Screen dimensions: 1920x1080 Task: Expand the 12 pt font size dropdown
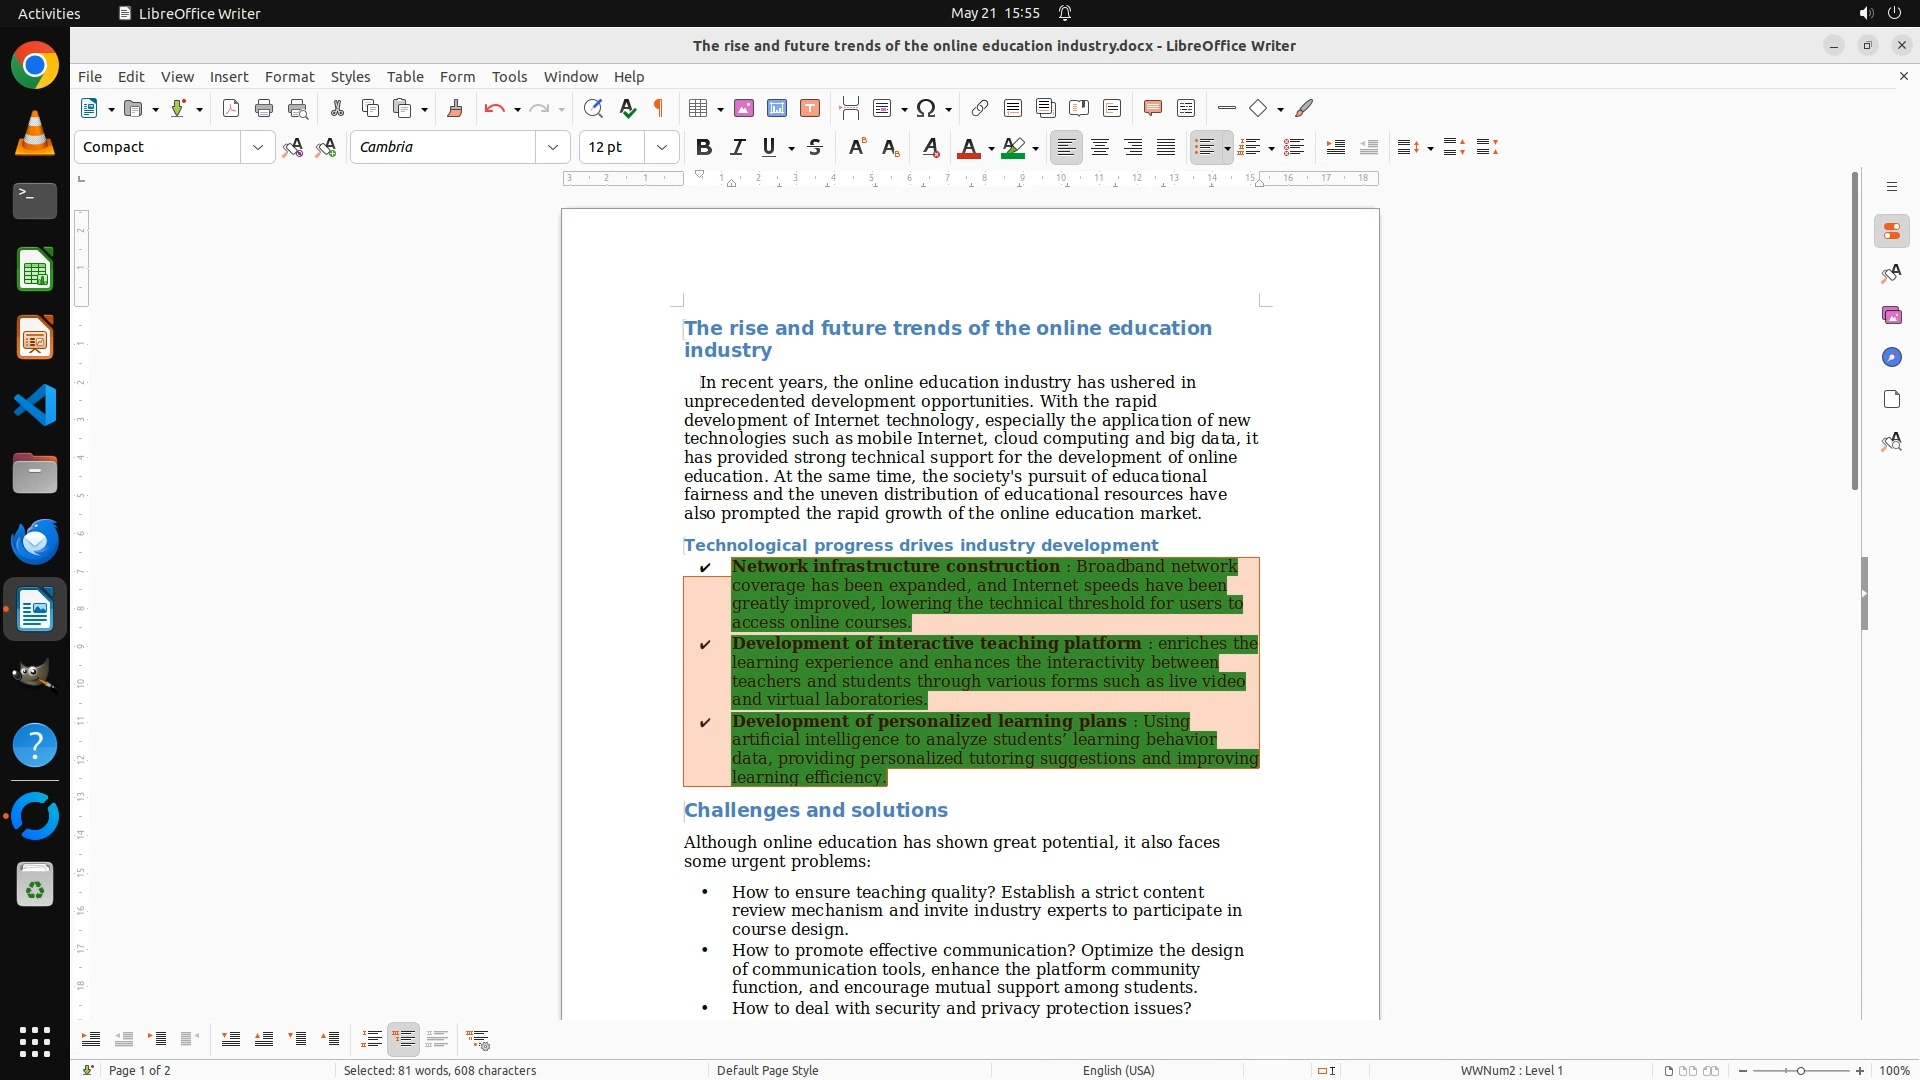[x=662, y=148]
